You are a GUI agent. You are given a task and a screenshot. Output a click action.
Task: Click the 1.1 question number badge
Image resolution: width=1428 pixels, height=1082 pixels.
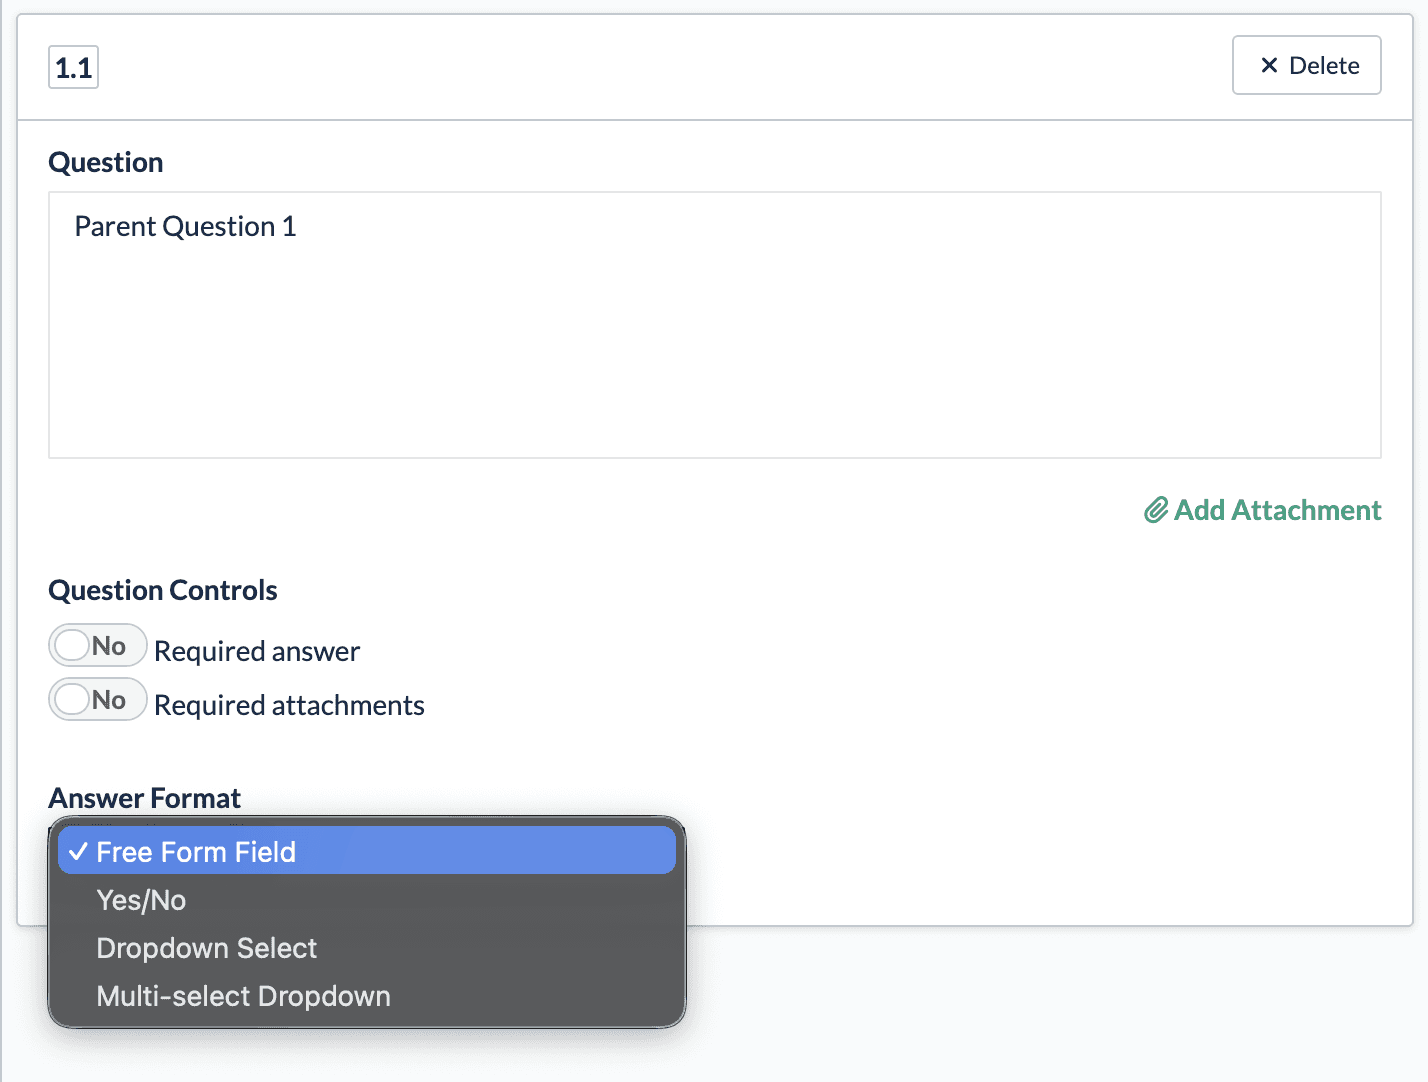click(x=73, y=68)
